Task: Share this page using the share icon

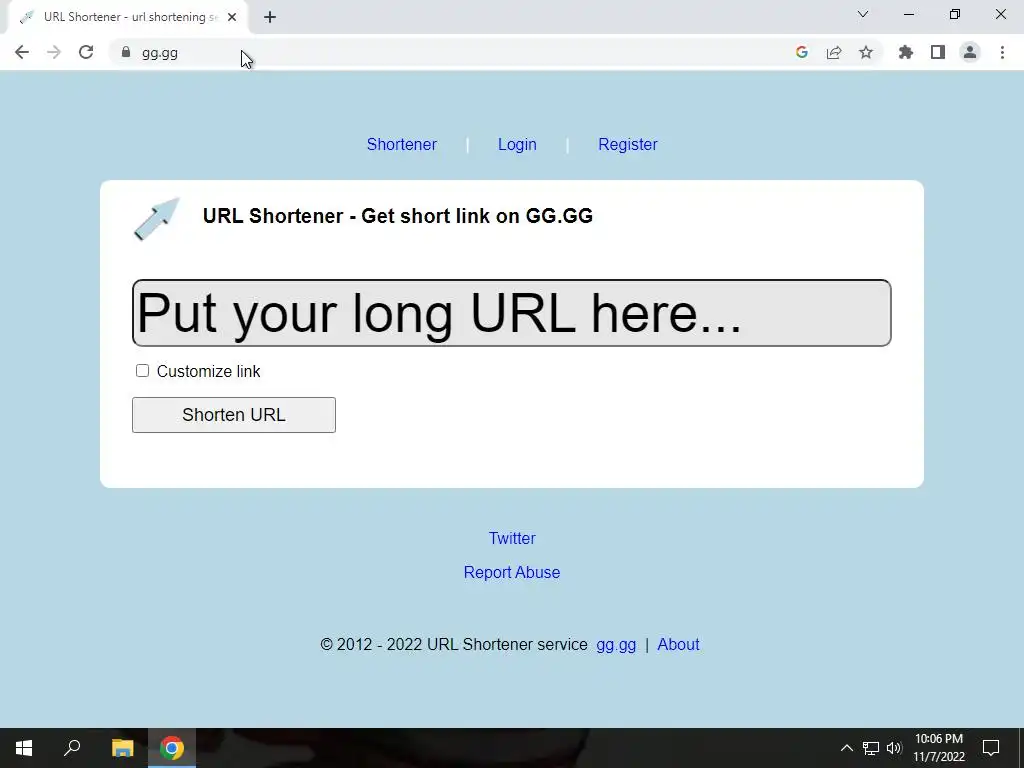Action: [833, 52]
